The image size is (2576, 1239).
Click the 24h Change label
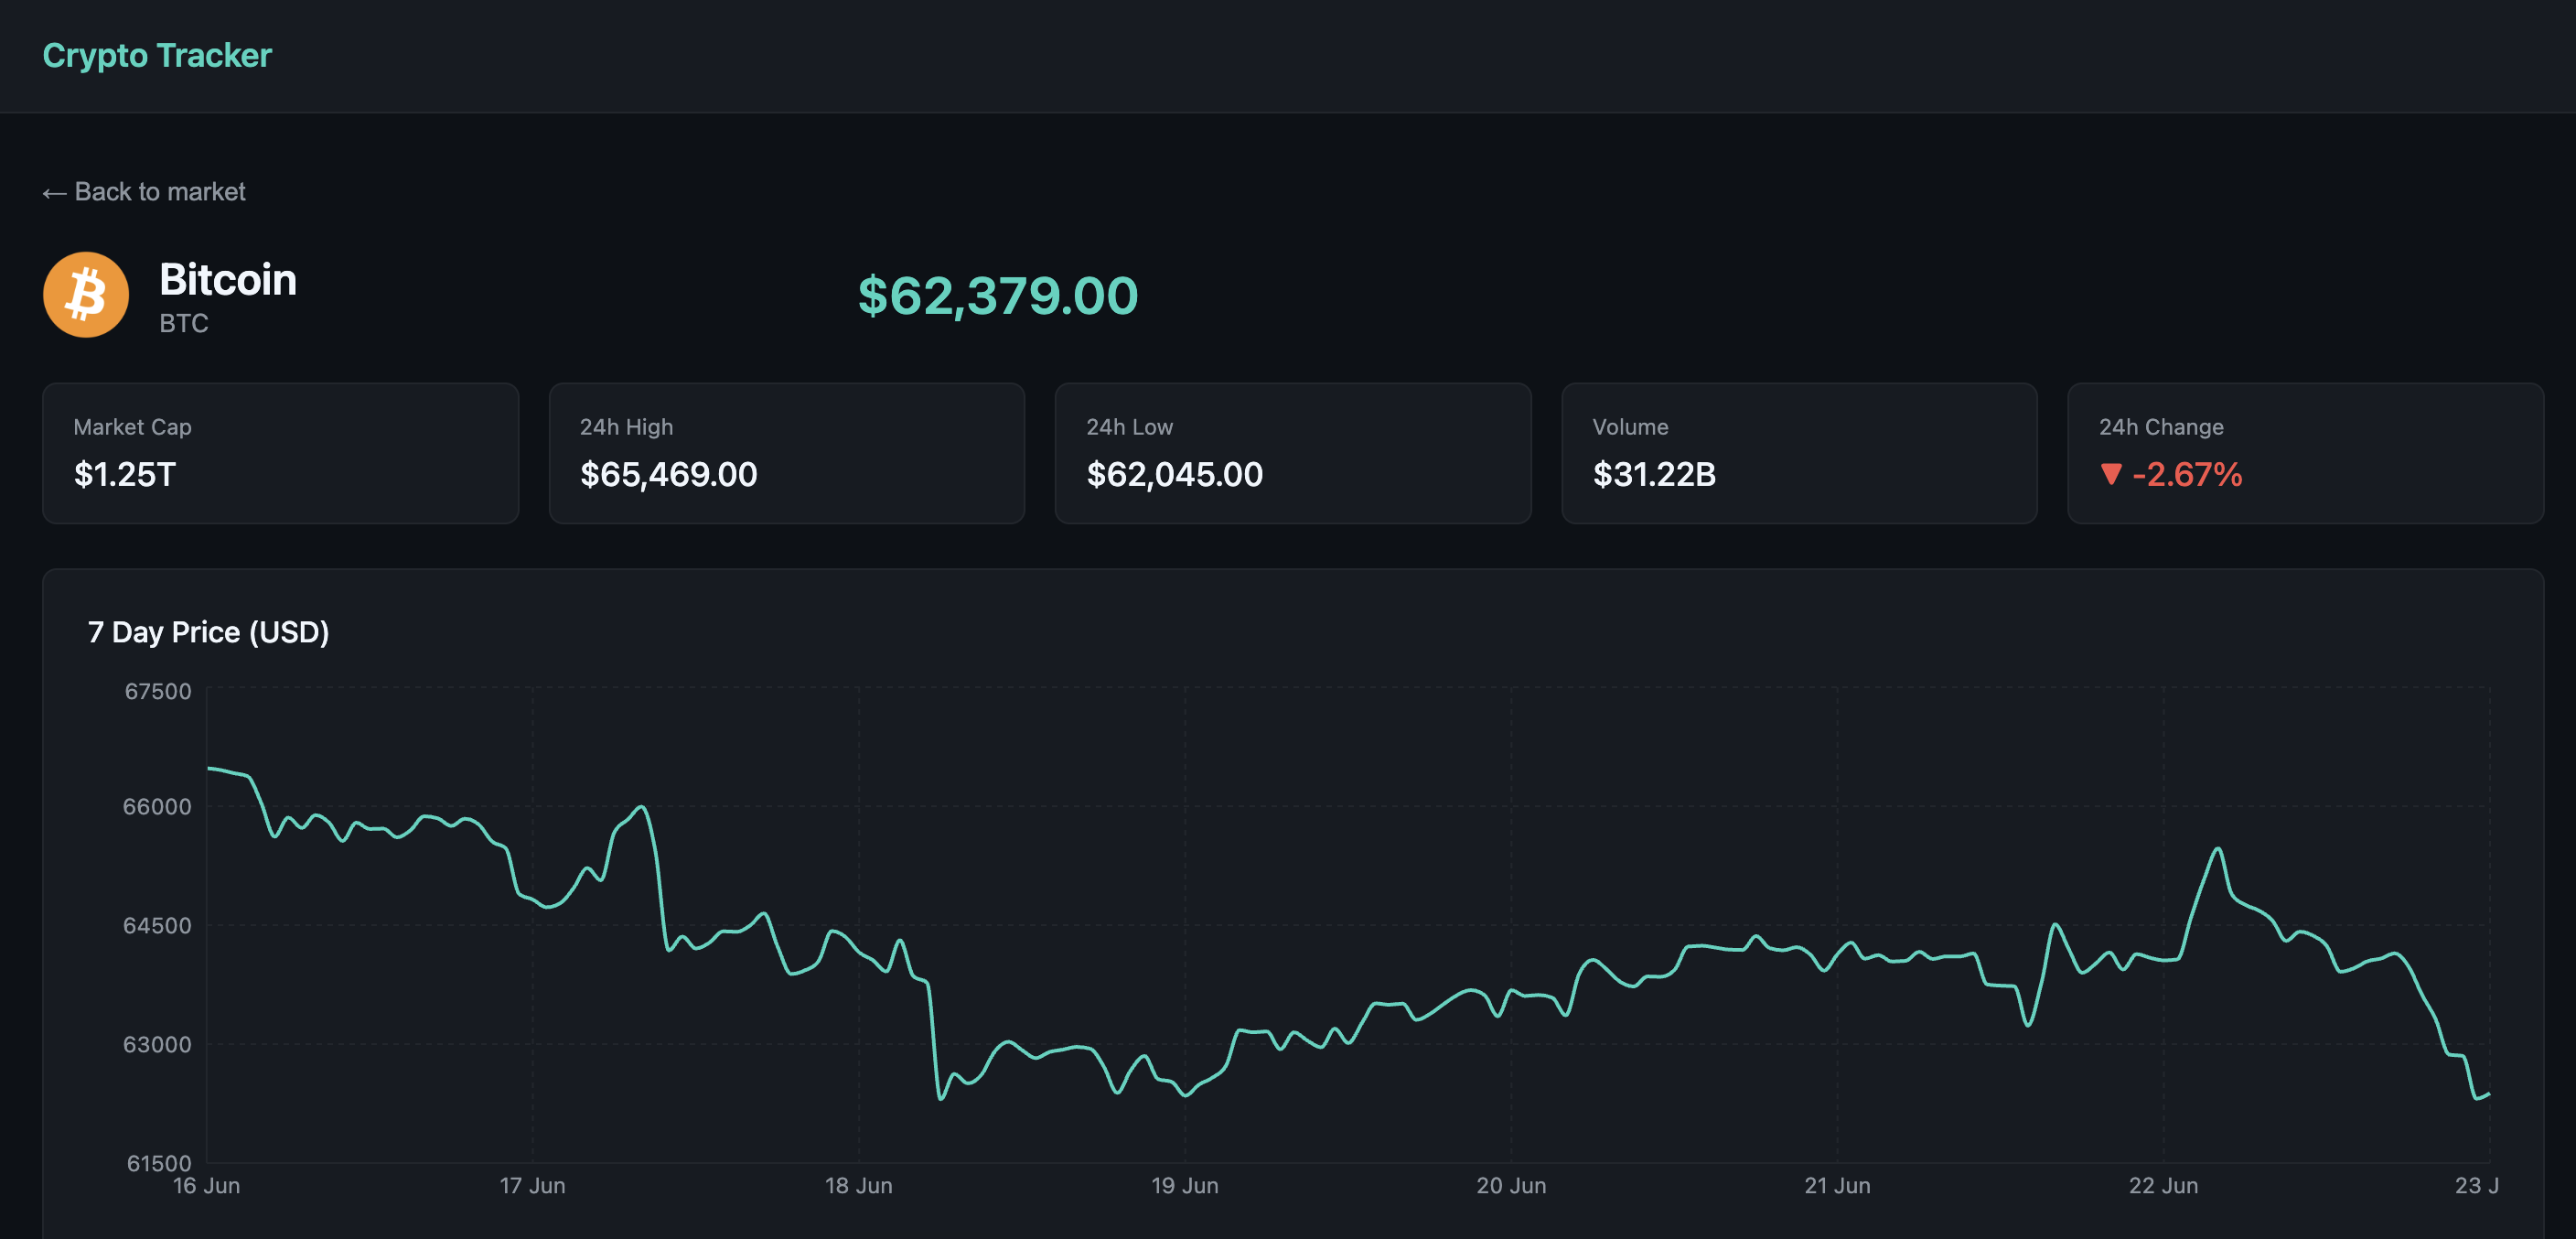[2161, 427]
